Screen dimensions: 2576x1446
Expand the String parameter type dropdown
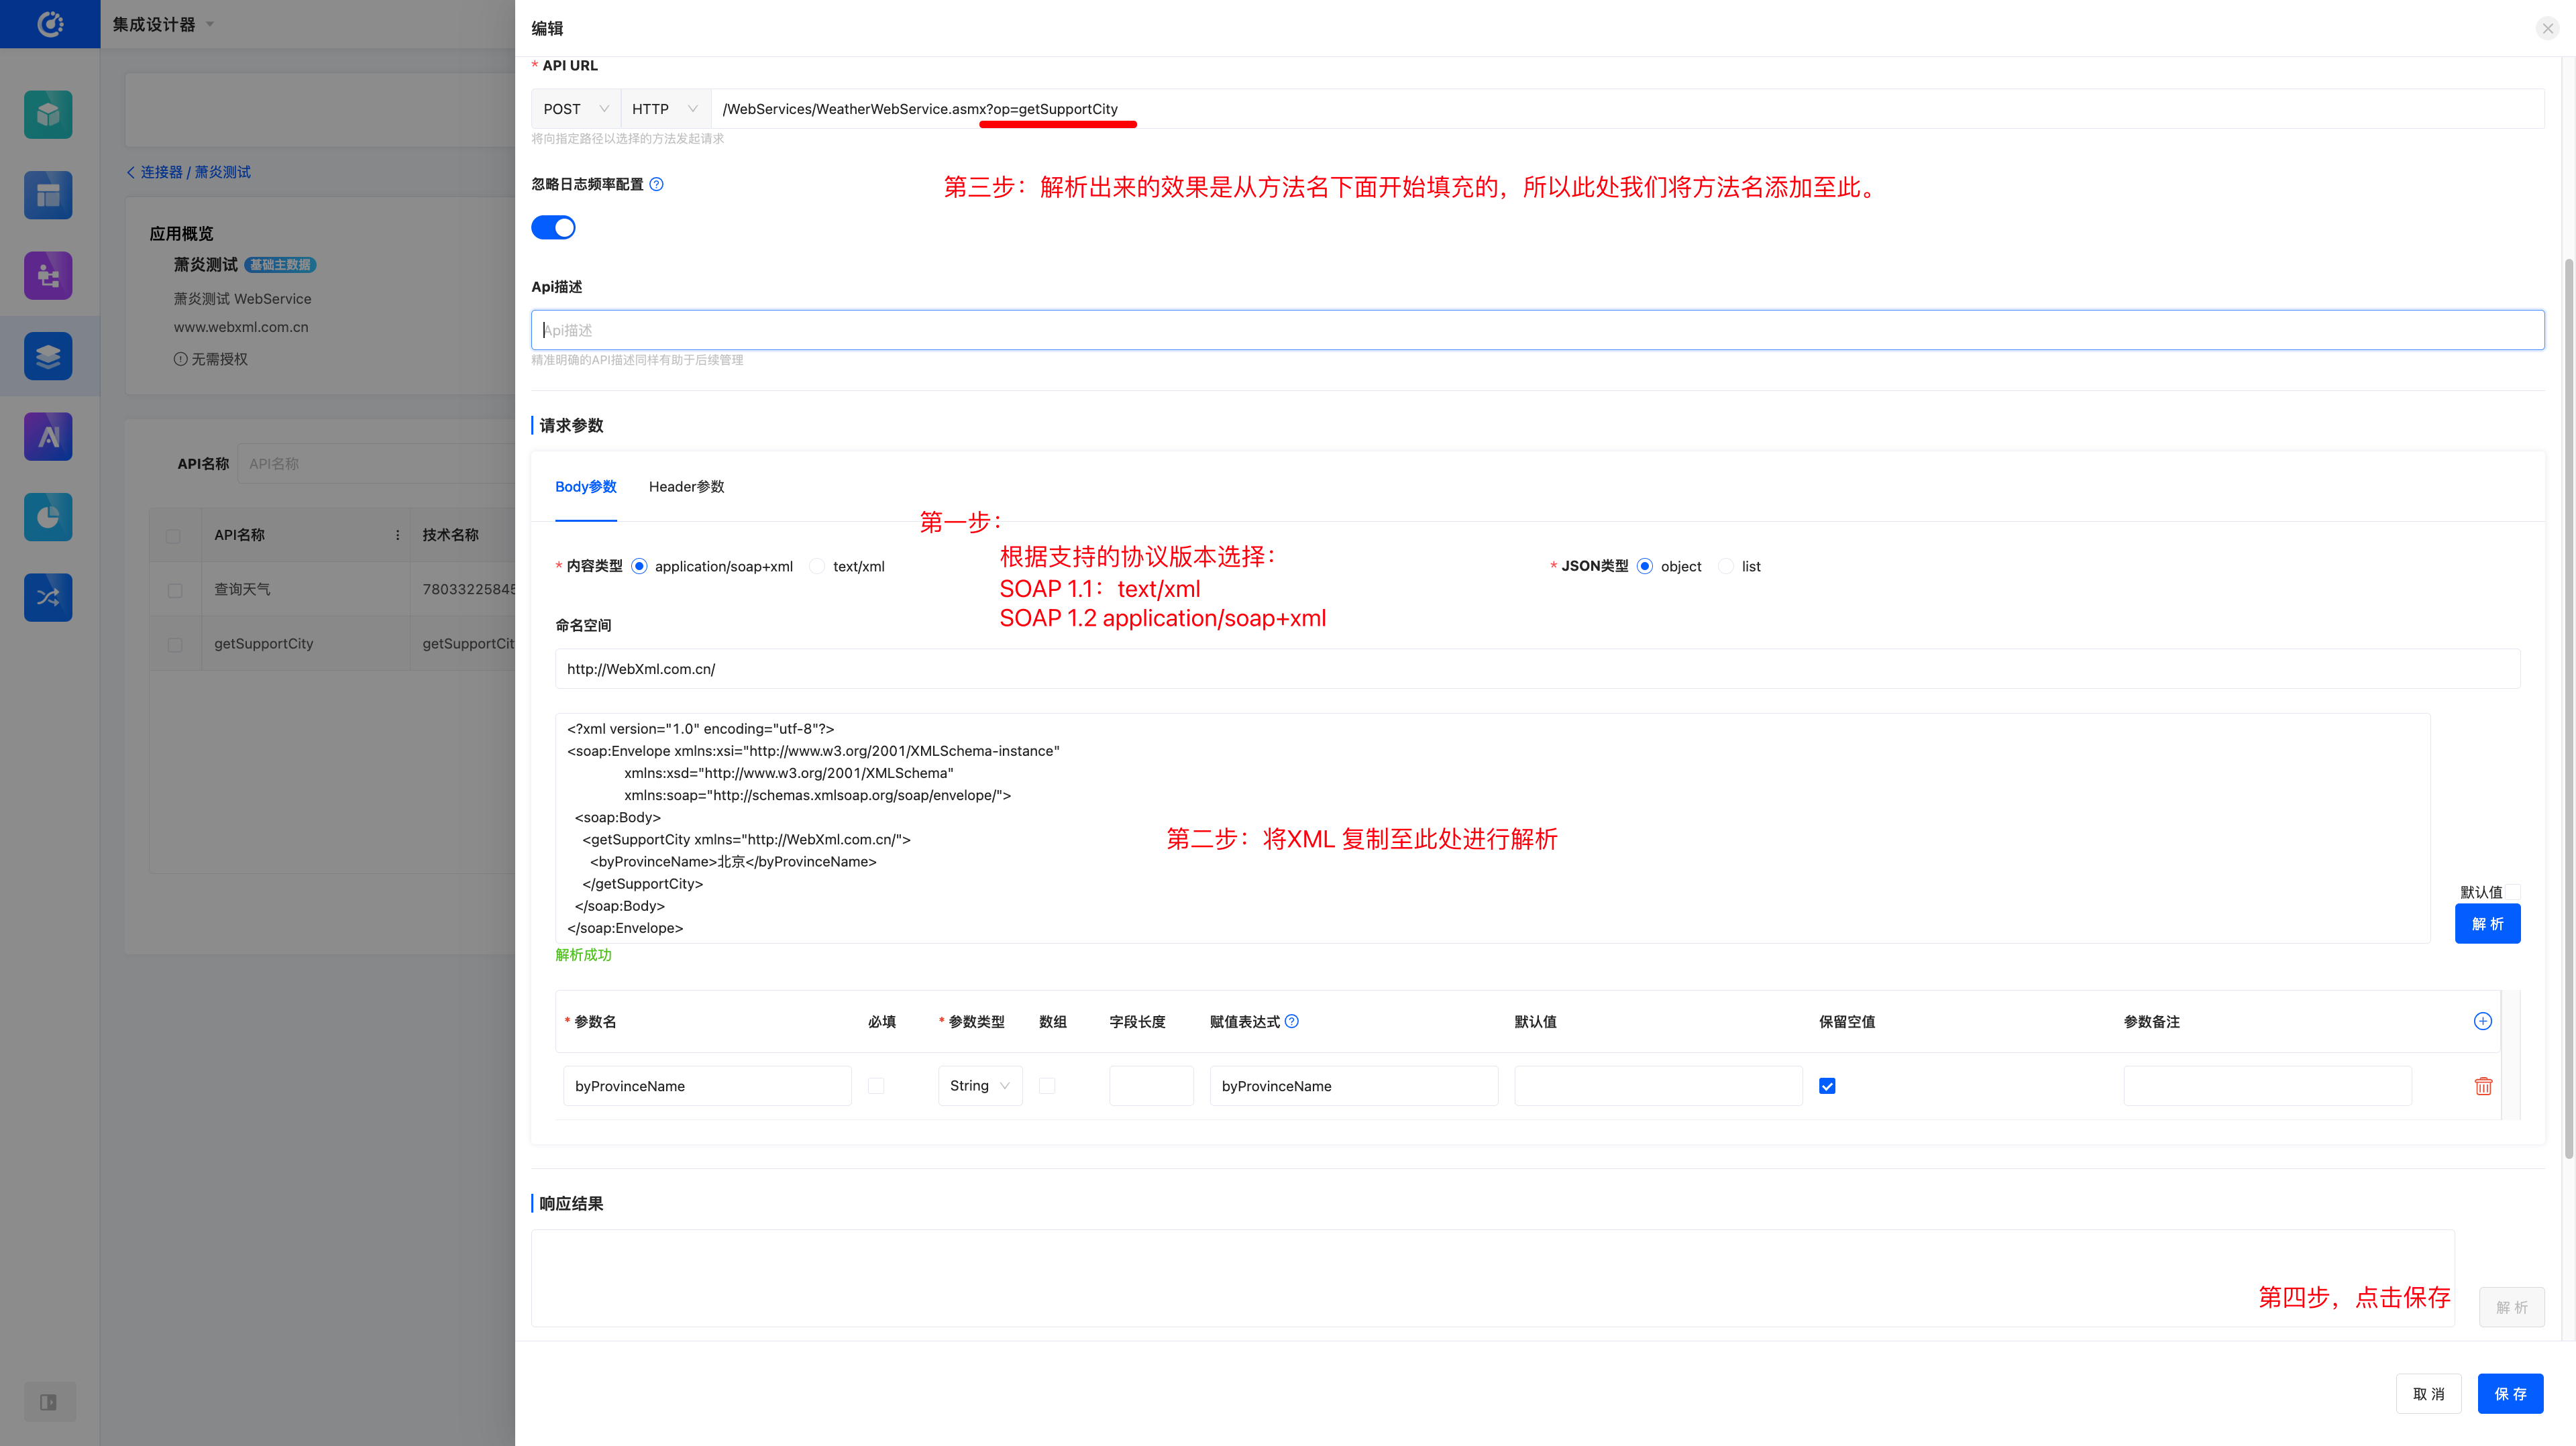click(x=979, y=1086)
